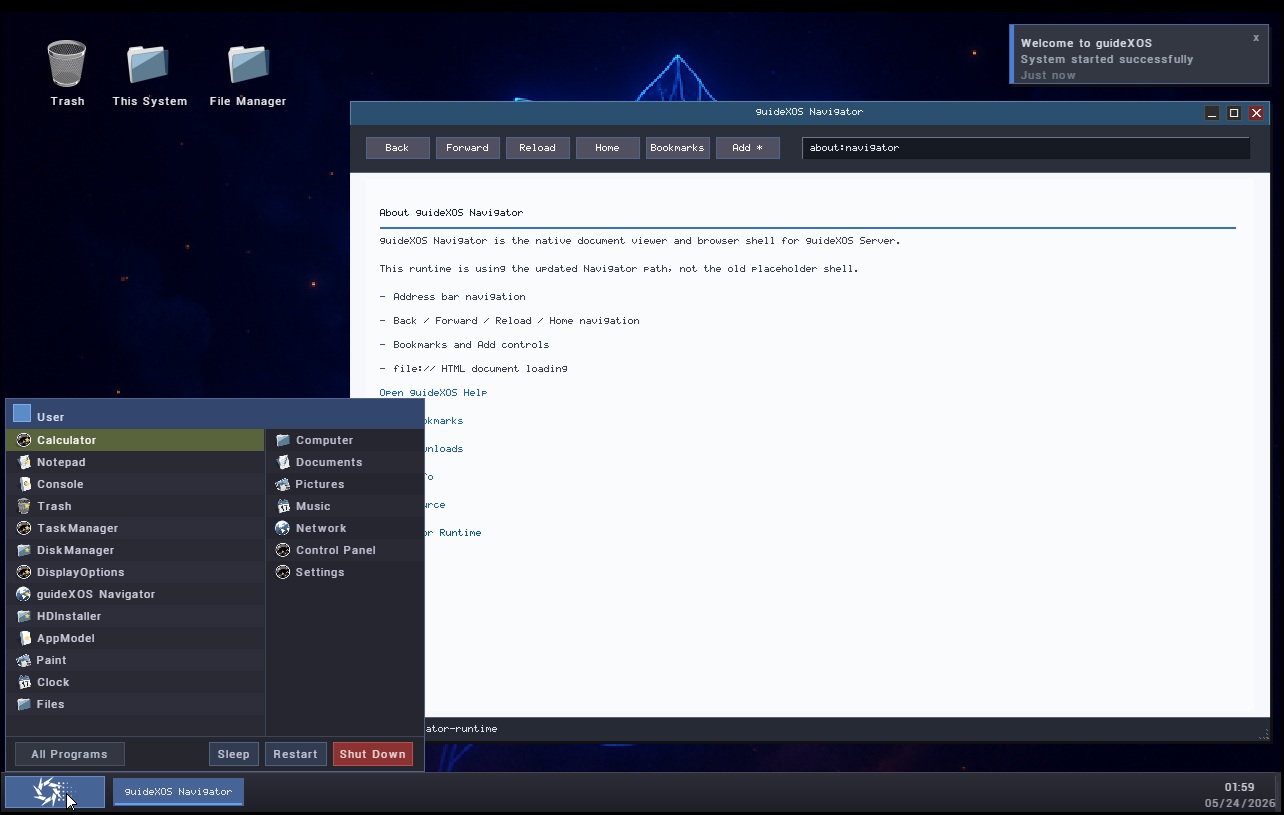Click the Console icon in start menu
Screen dimensions: 1284x815
[24, 484]
